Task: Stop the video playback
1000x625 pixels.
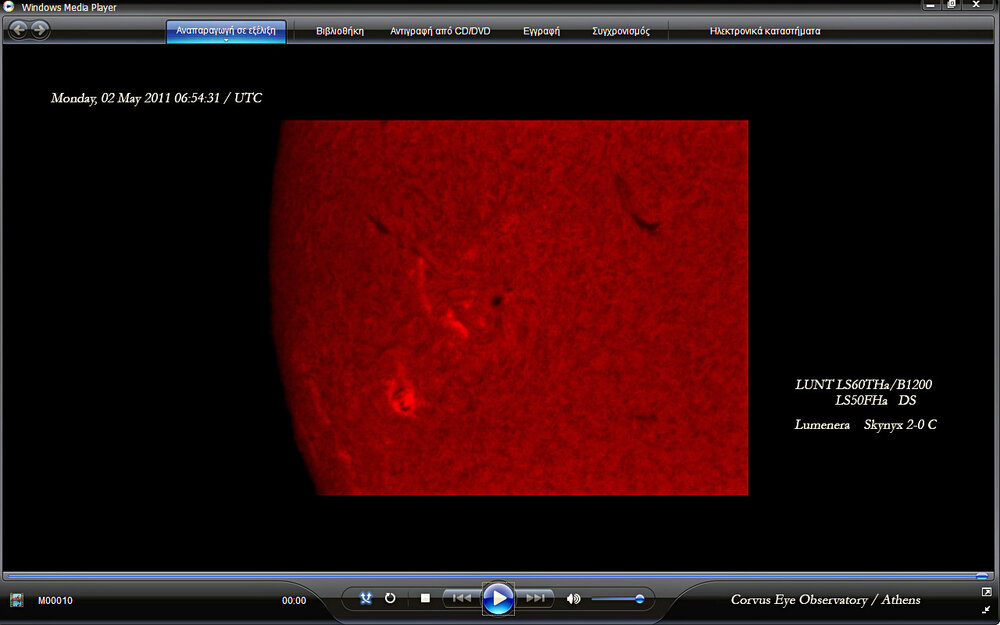Action: (x=425, y=599)
